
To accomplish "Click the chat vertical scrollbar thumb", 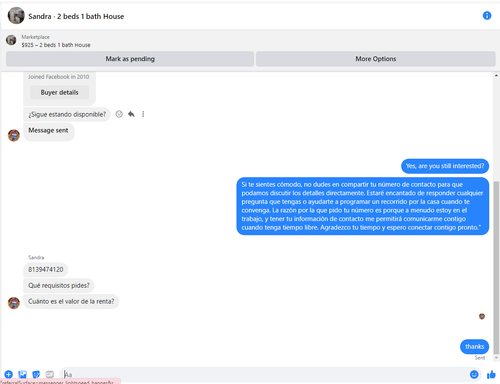I will [x=496, y=267].
